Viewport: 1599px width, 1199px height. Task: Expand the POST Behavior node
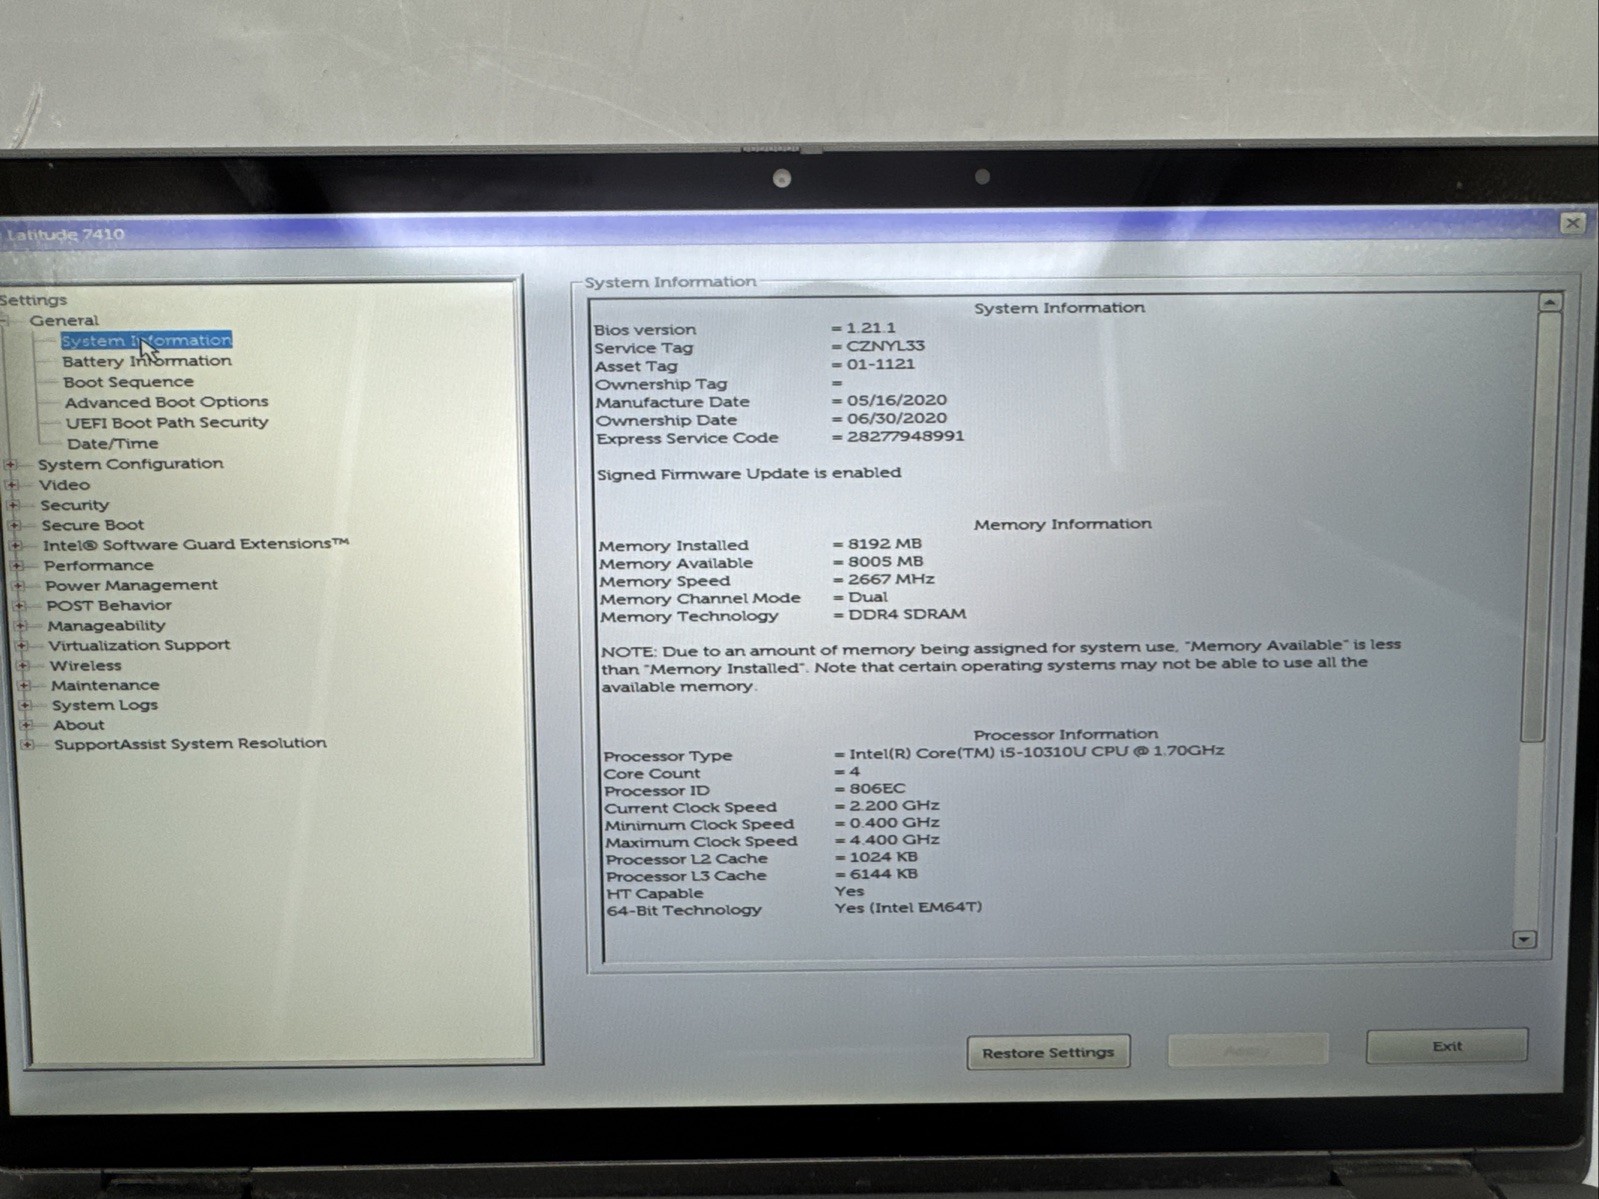coord(19,605)
